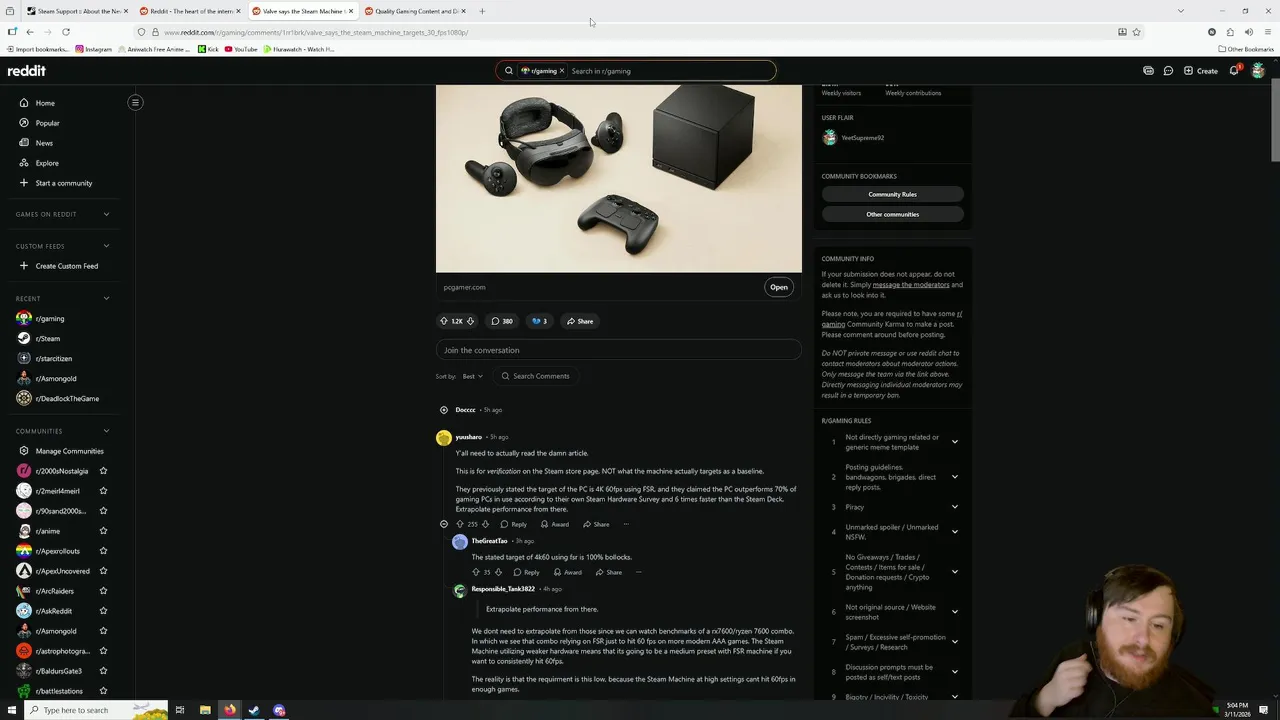Image resolution: width=1280 pixels, height=720 pixels.
Task: Click the Community Rules button
Action: [892, 194]
